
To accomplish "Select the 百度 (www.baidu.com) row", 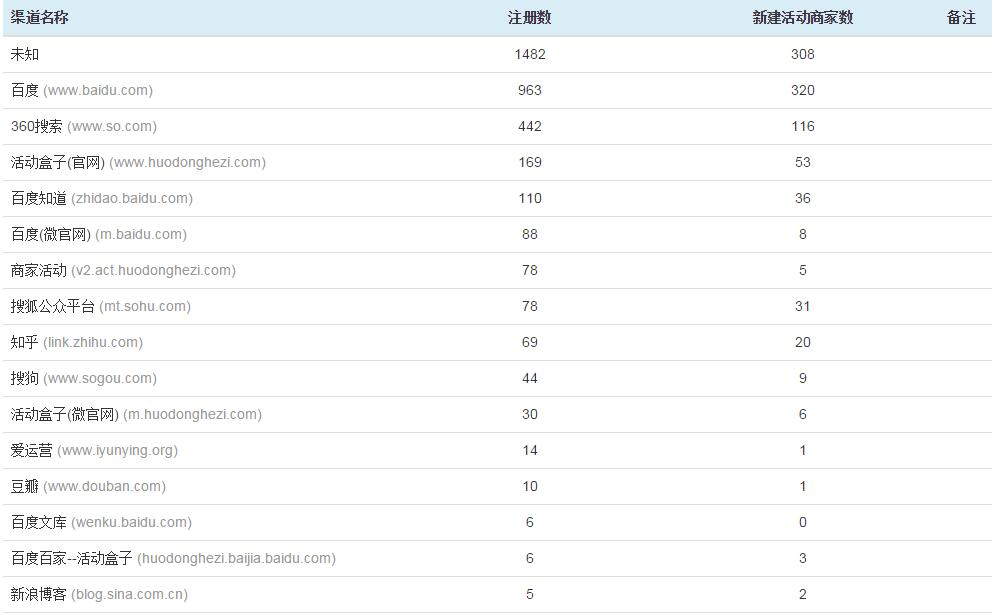I will point(497,90).
